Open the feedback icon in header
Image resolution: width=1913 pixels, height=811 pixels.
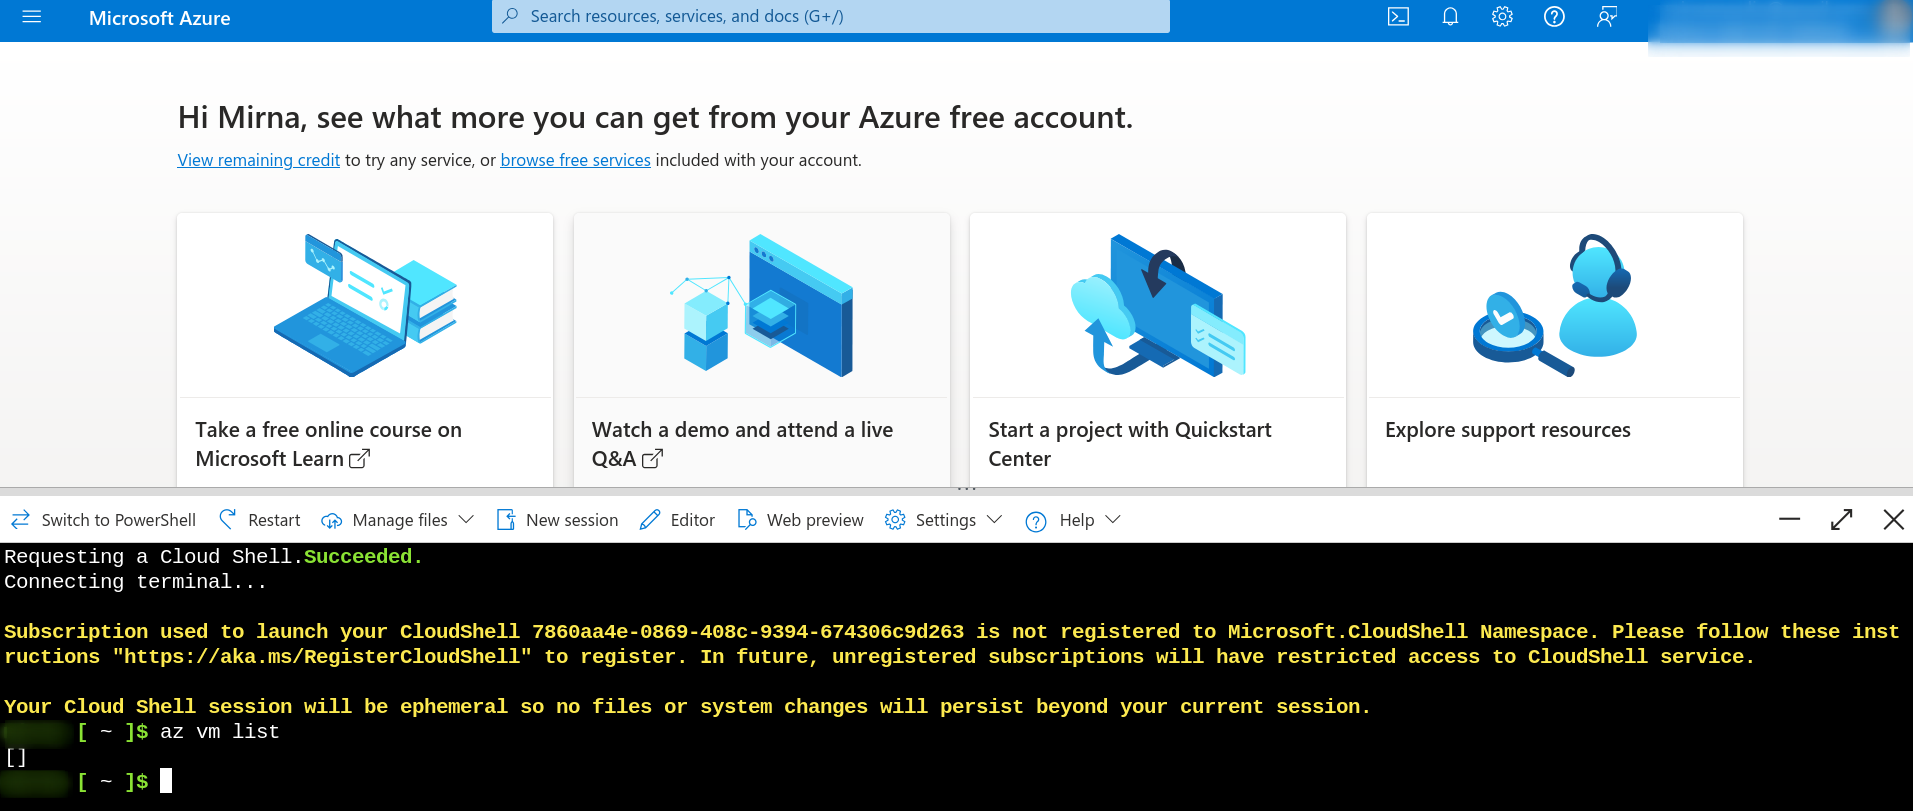pos(1606,17)
